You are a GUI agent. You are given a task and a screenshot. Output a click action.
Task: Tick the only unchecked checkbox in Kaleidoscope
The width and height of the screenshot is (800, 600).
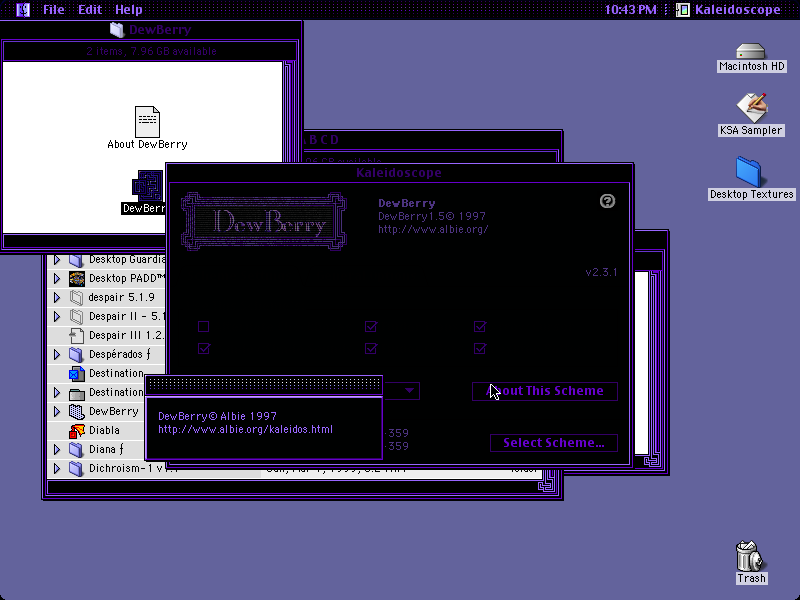pyautogui.click(x=204, y=327)
